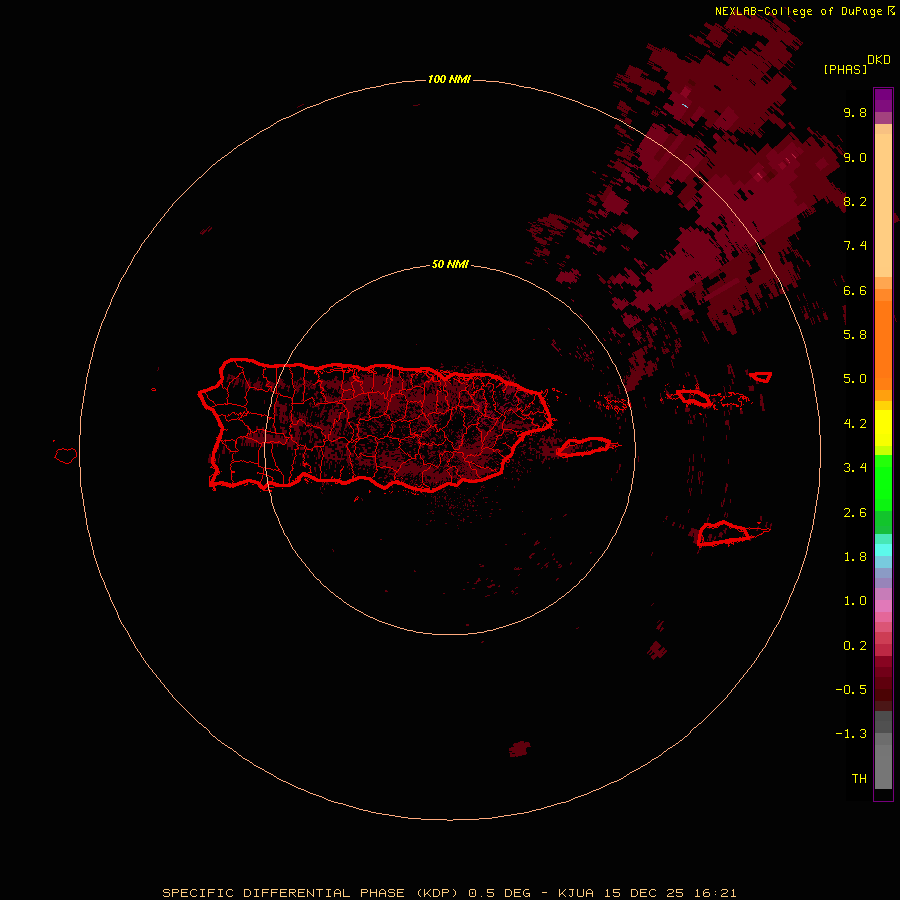Click the 1.0 scale value
900x900 pixels.
855,601
